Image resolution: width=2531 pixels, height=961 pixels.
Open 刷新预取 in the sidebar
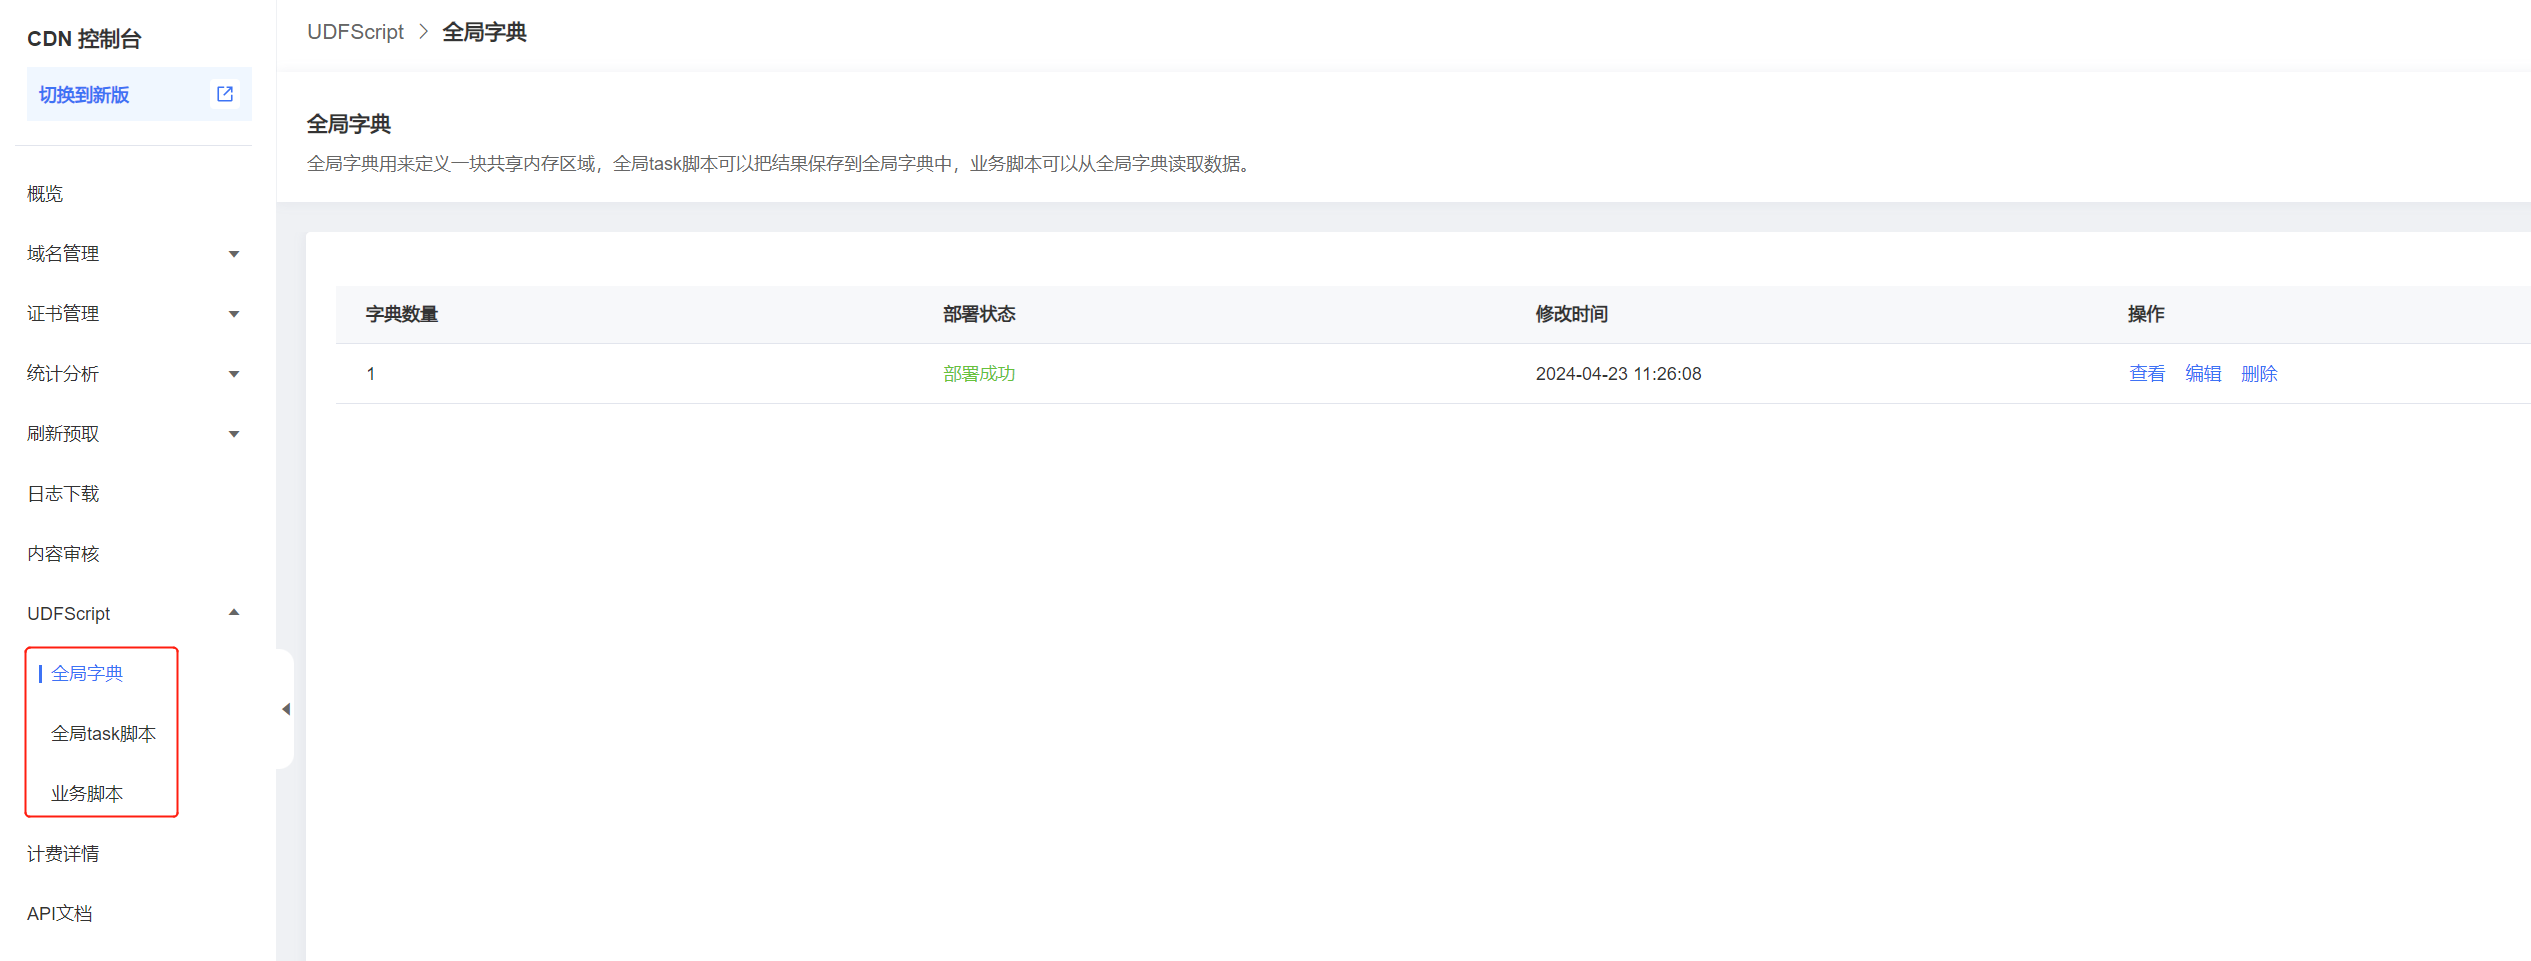tap(63, 434)
